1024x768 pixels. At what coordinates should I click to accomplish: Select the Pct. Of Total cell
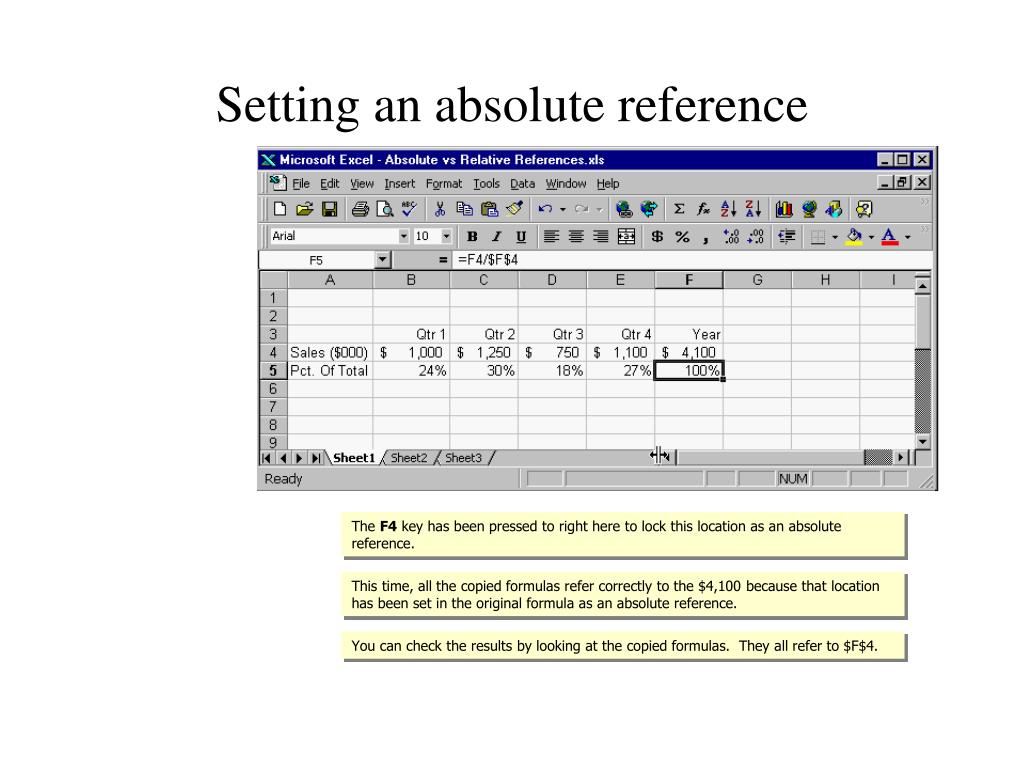coord(330,371)
